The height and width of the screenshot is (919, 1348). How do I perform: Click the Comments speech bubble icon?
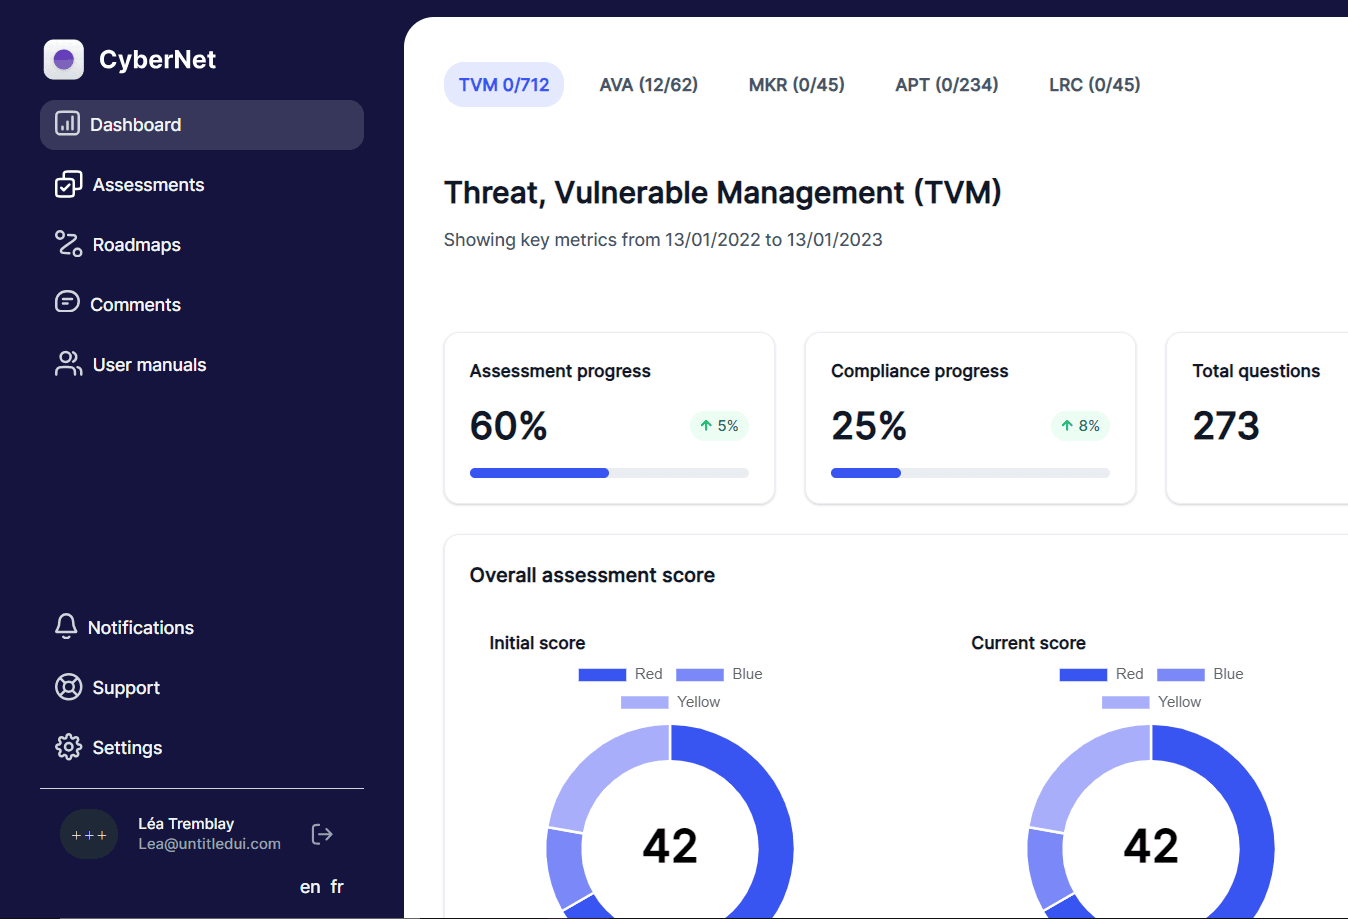point(67,302)
